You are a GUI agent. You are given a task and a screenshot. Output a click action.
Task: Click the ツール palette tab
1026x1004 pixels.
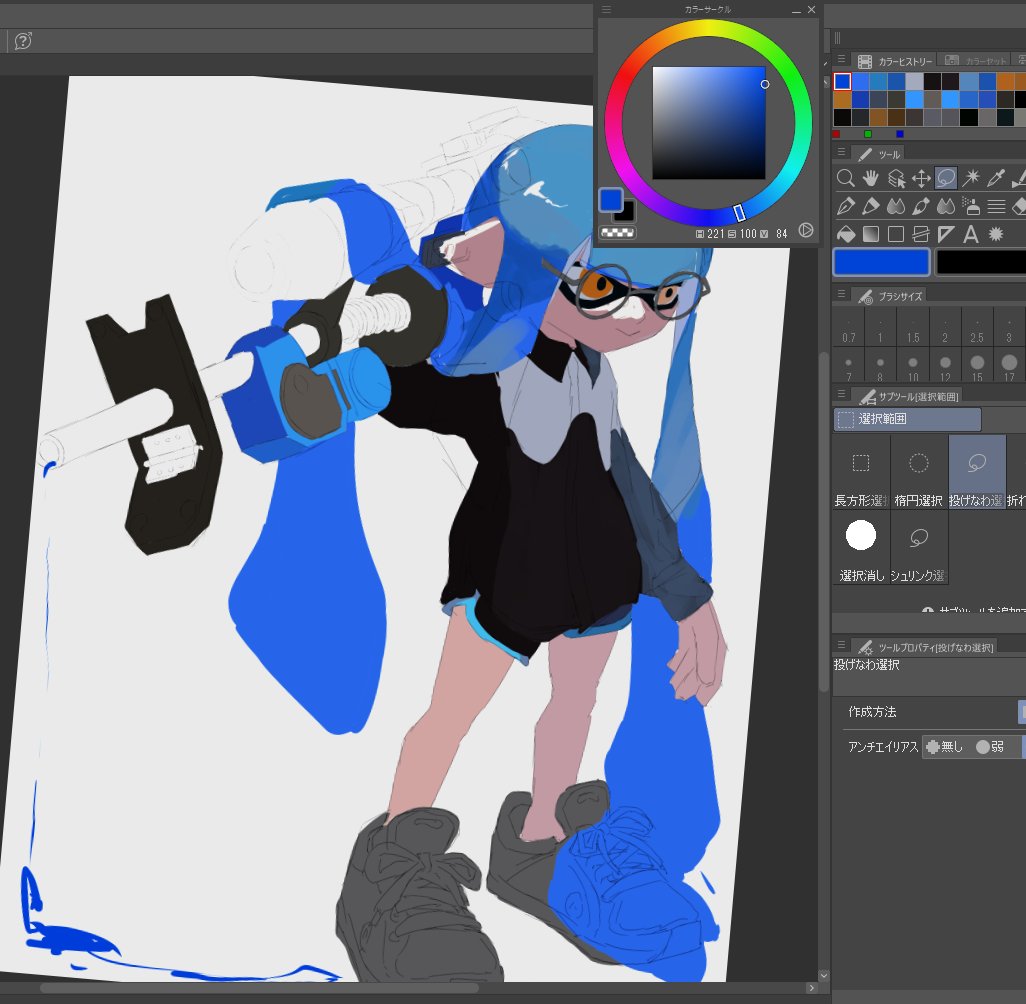879,154
